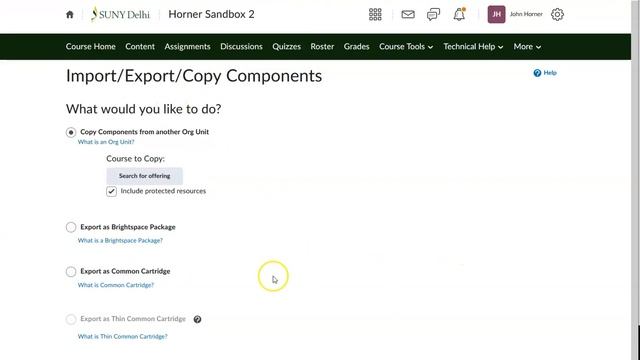Select Export as Thin Common Cartridge radio
Viewport: 640px width, 360px height.
[71, 319]
